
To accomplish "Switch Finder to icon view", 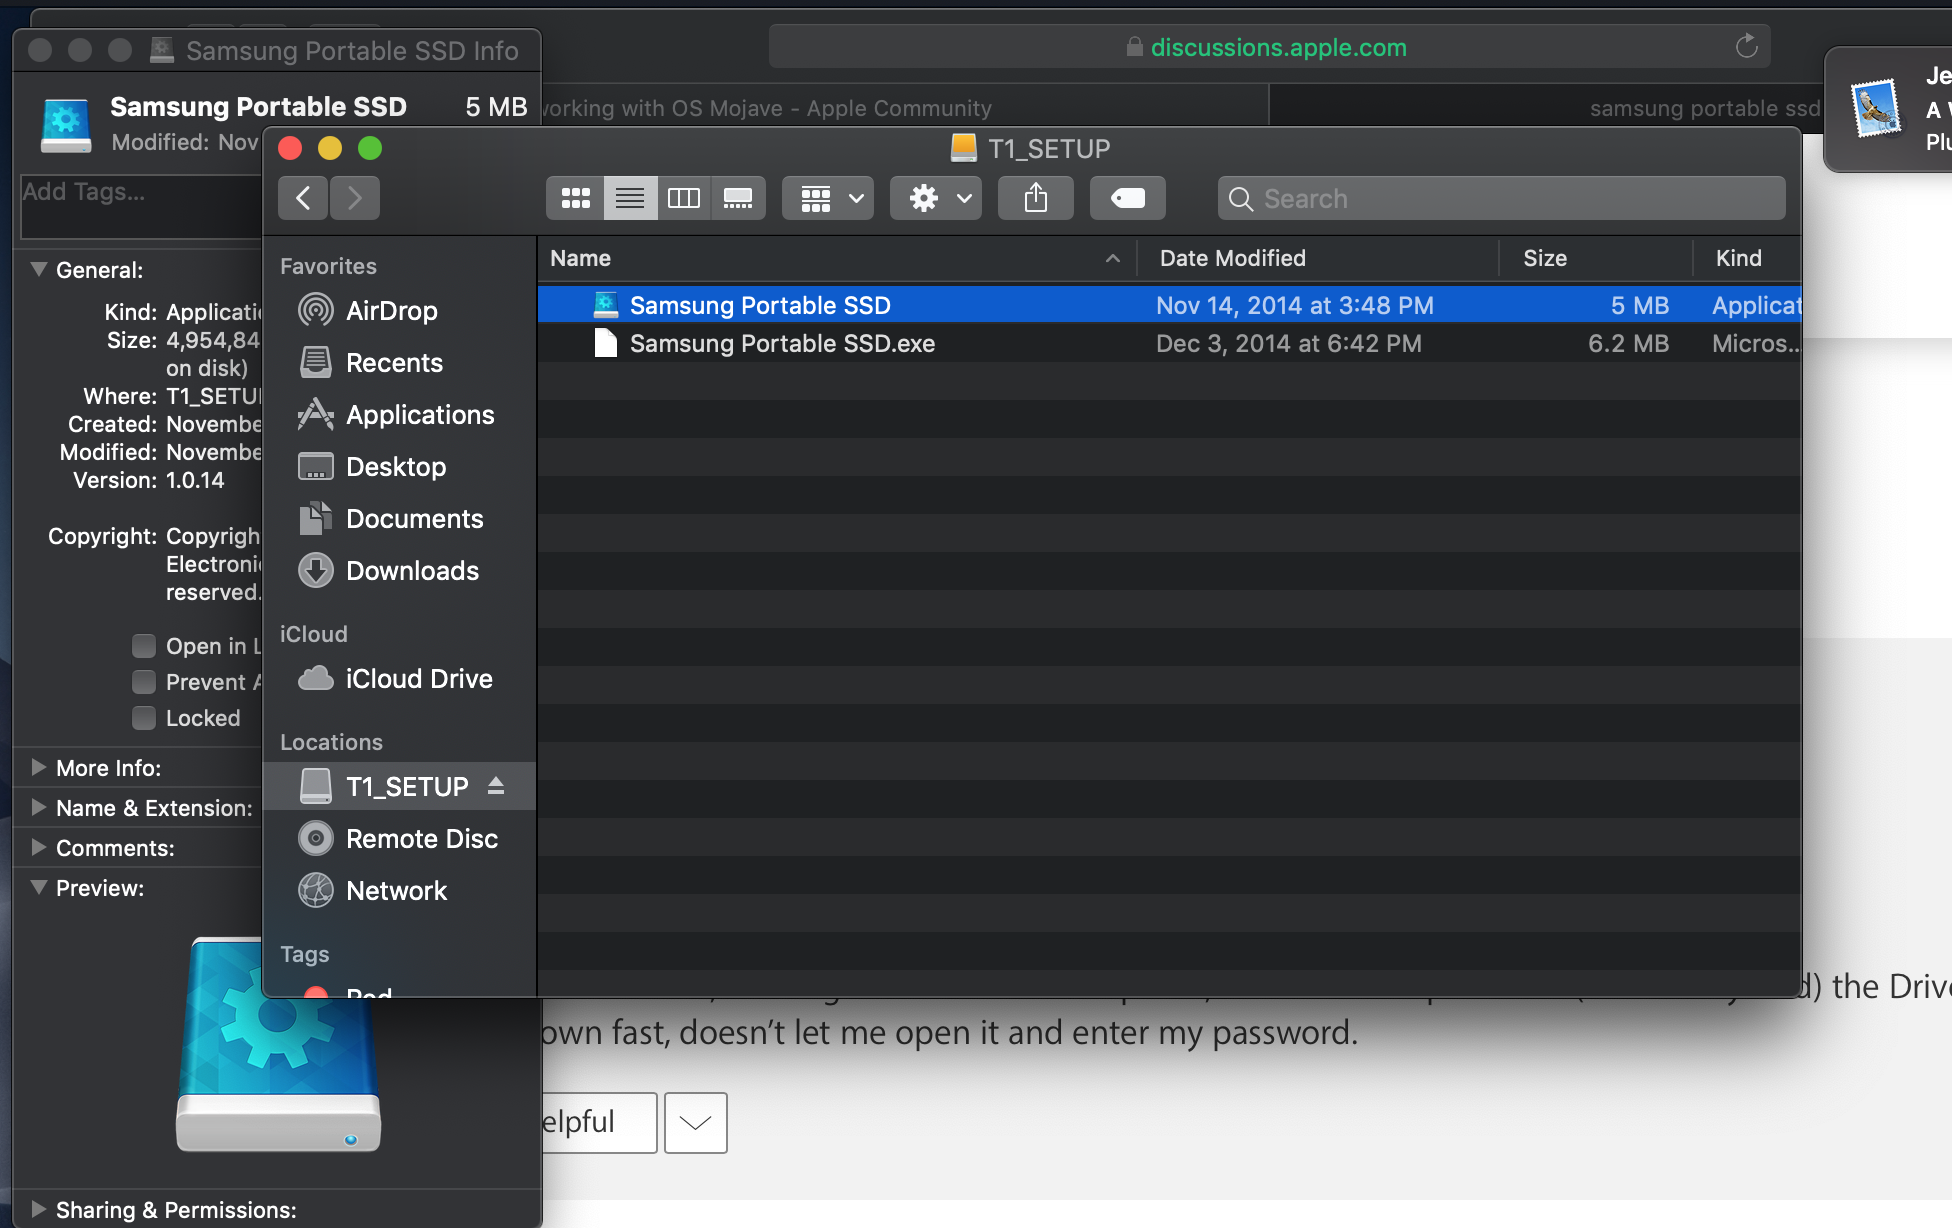I will pyautogui.click(x=575, y=198).
